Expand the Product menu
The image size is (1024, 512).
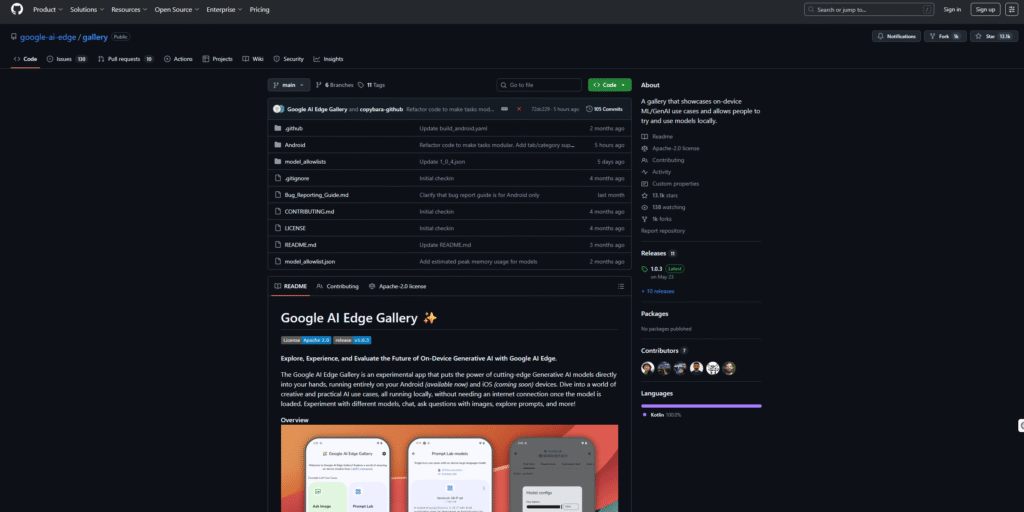click(48, 10)
